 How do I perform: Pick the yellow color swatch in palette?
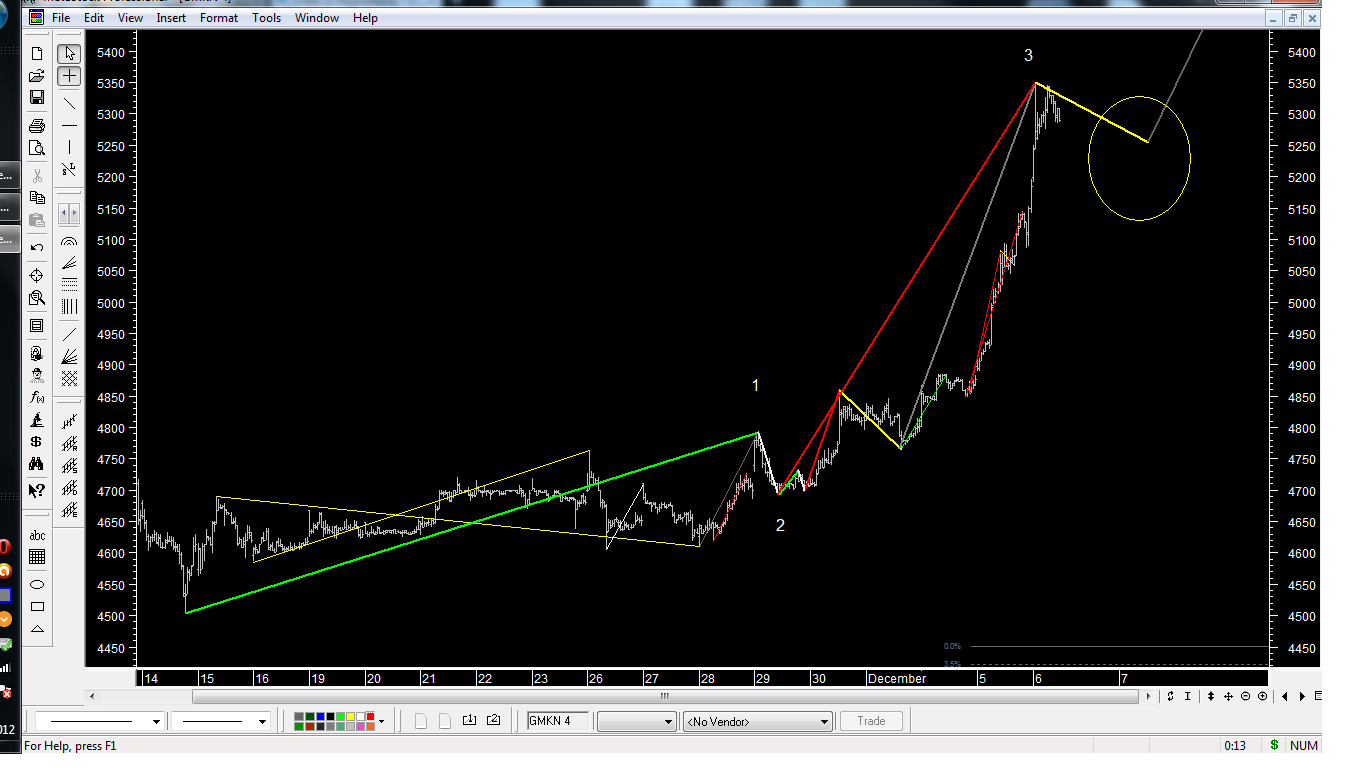tap(350, 716)
